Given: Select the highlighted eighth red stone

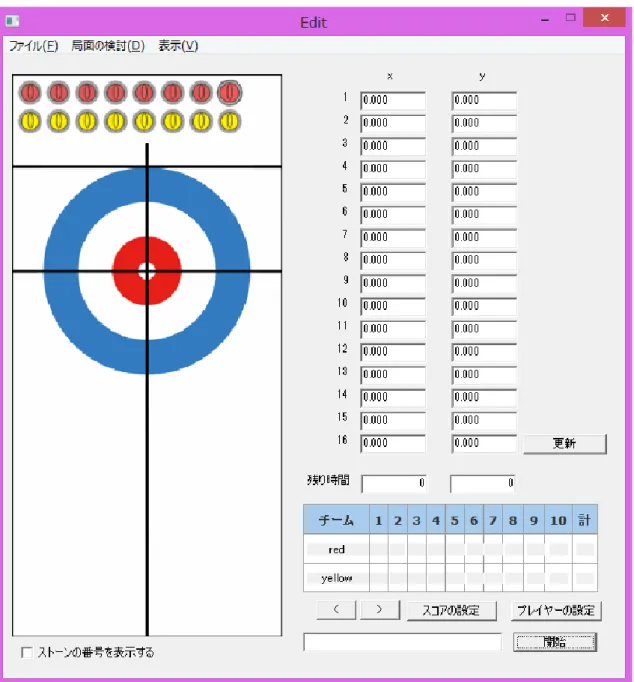Looking at the screenshot, I should [x=230, y=93].
